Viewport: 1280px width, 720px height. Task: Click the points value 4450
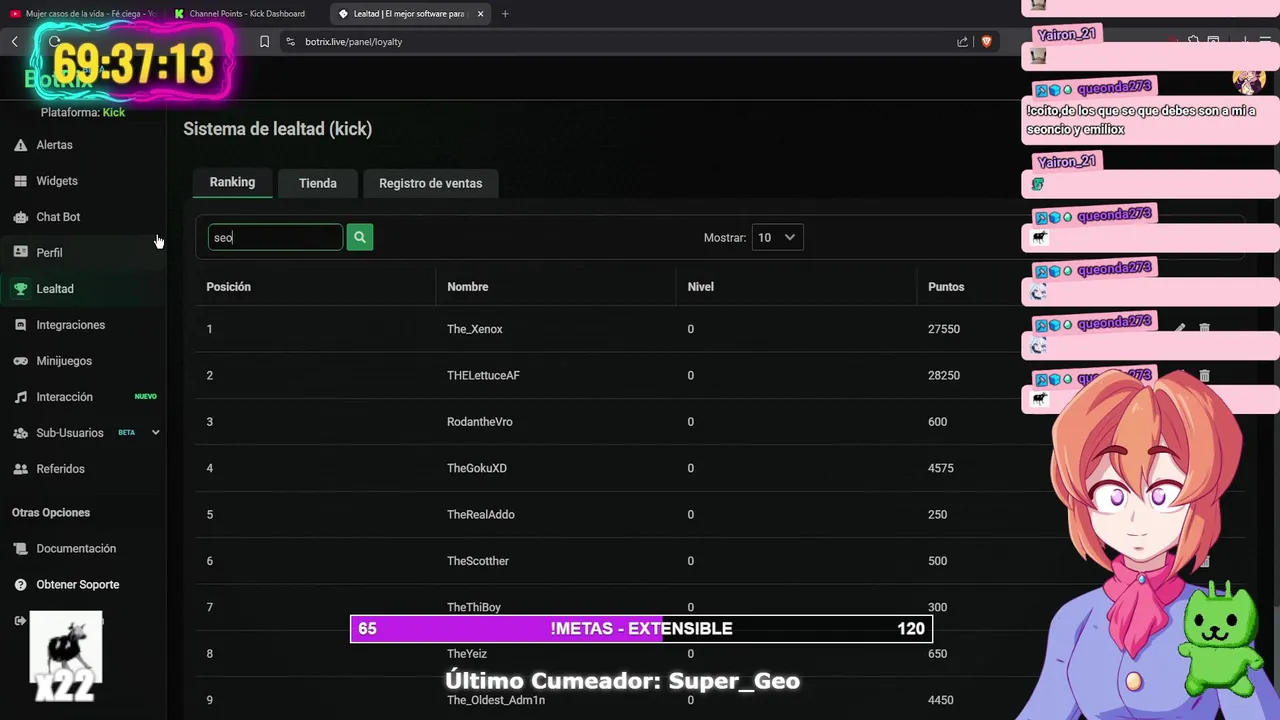941,700
